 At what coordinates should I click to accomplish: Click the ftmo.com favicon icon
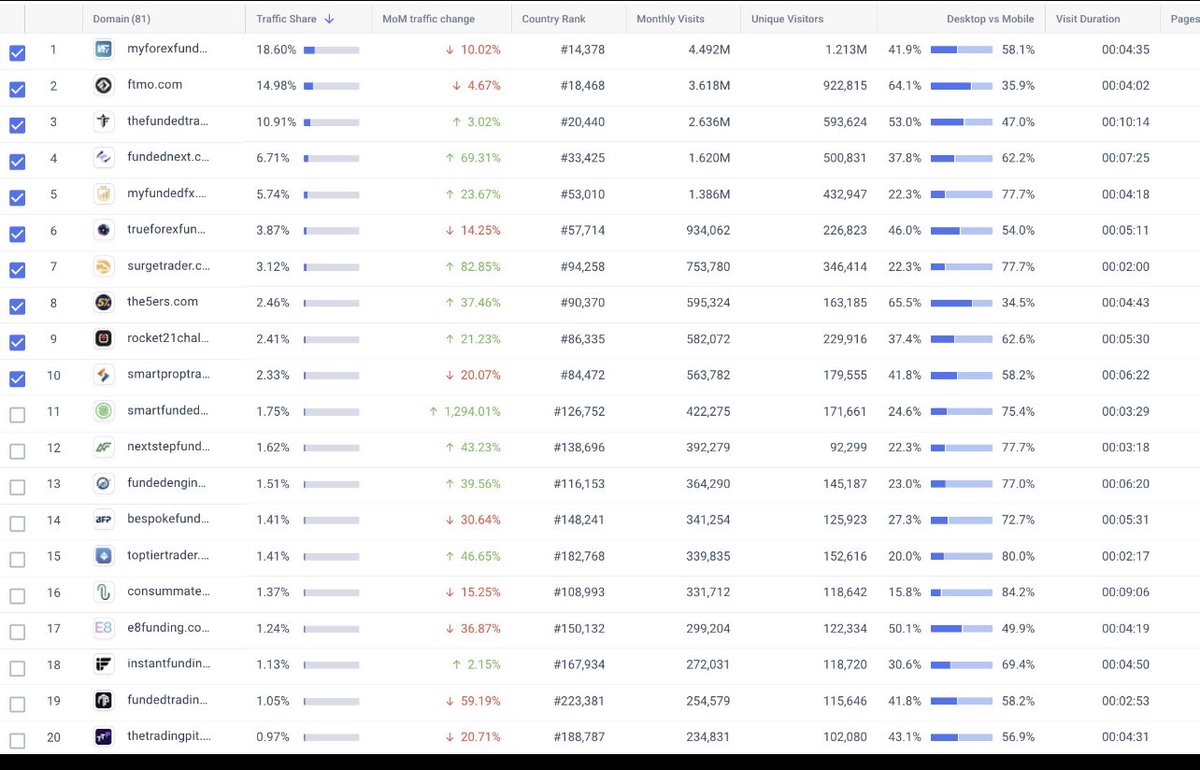[x=104, y=86]
